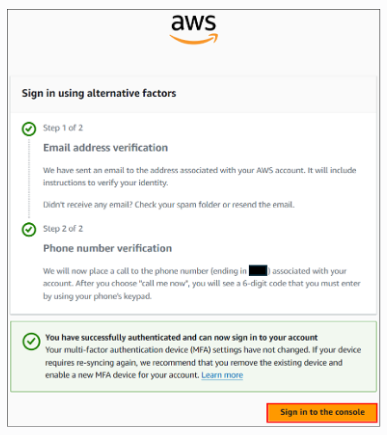Click the Step 2 green checkmark icon

point(29,230)
